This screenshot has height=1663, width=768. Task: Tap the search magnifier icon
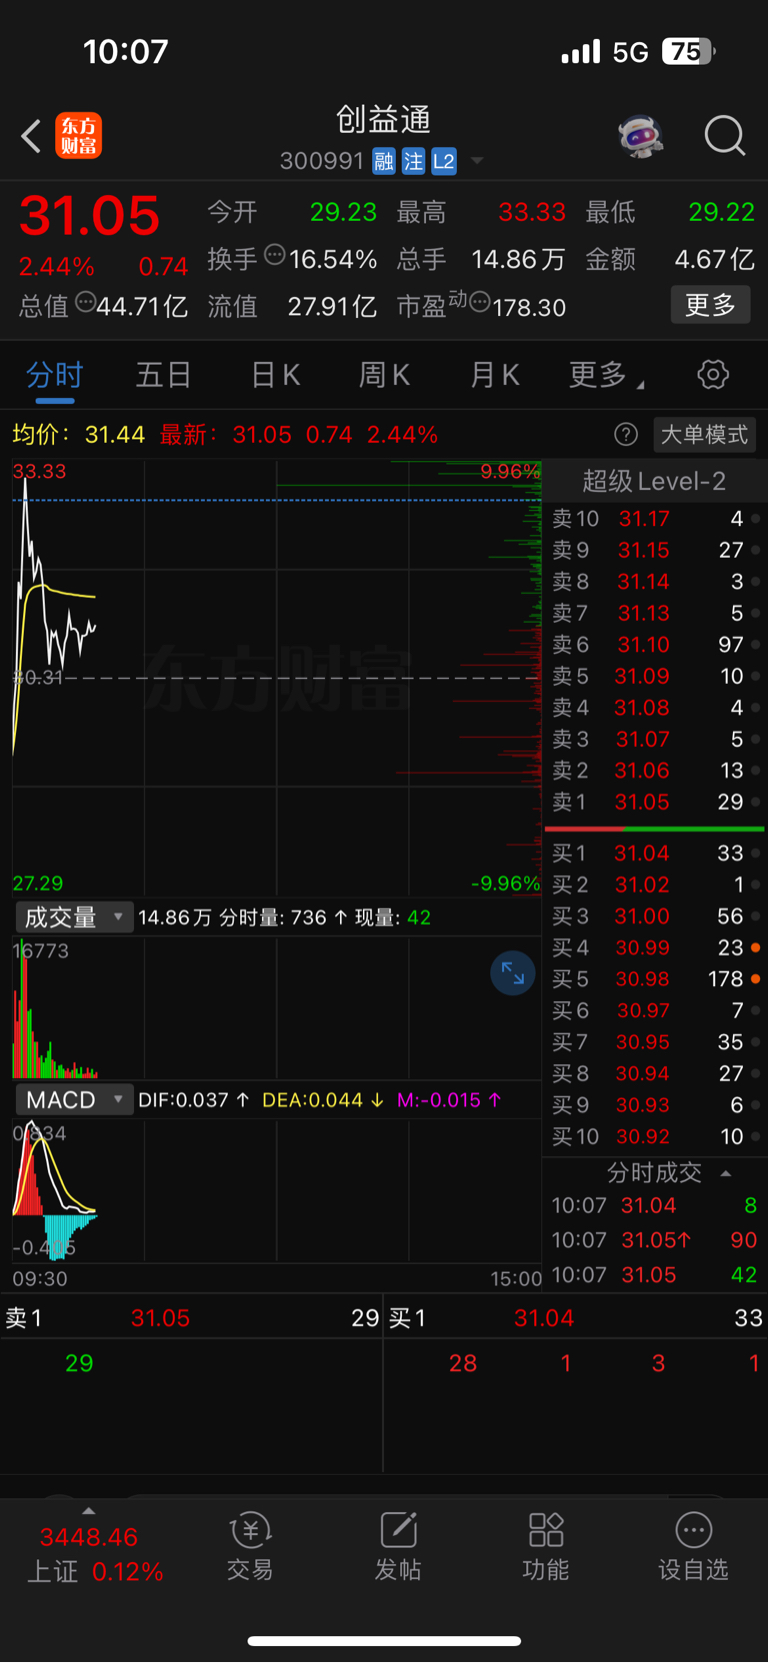coord(725,136)
